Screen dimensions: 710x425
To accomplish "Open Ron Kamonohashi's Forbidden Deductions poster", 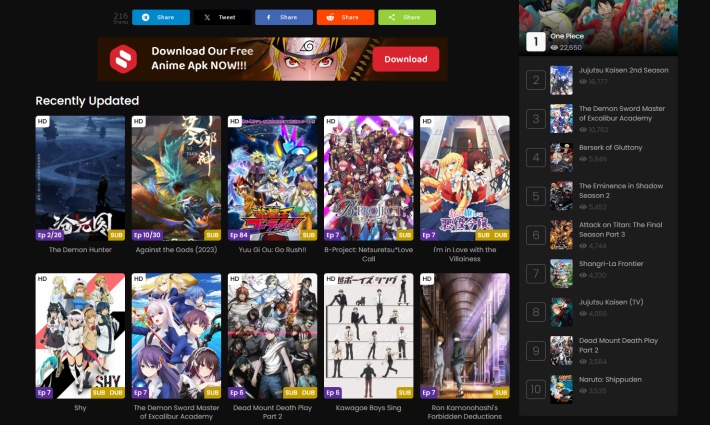I will click(x=465, y=336).
